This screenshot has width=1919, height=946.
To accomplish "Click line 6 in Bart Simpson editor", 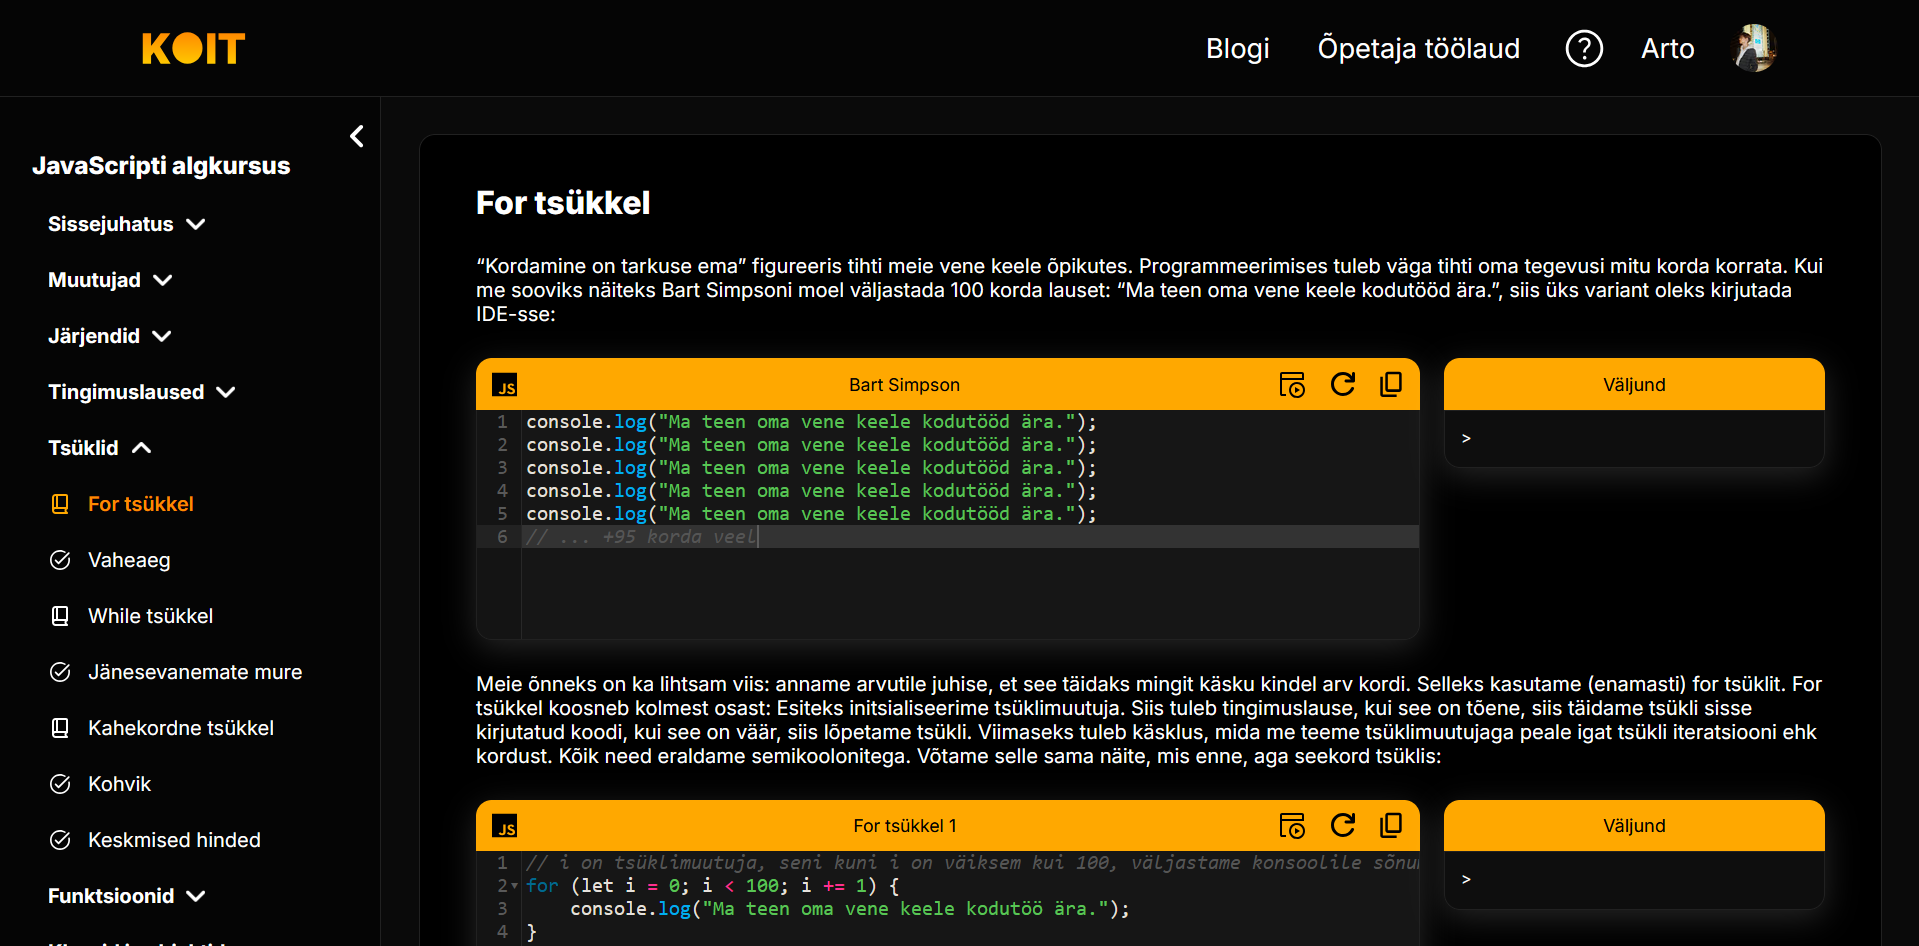I will click(x=900, y=537).
